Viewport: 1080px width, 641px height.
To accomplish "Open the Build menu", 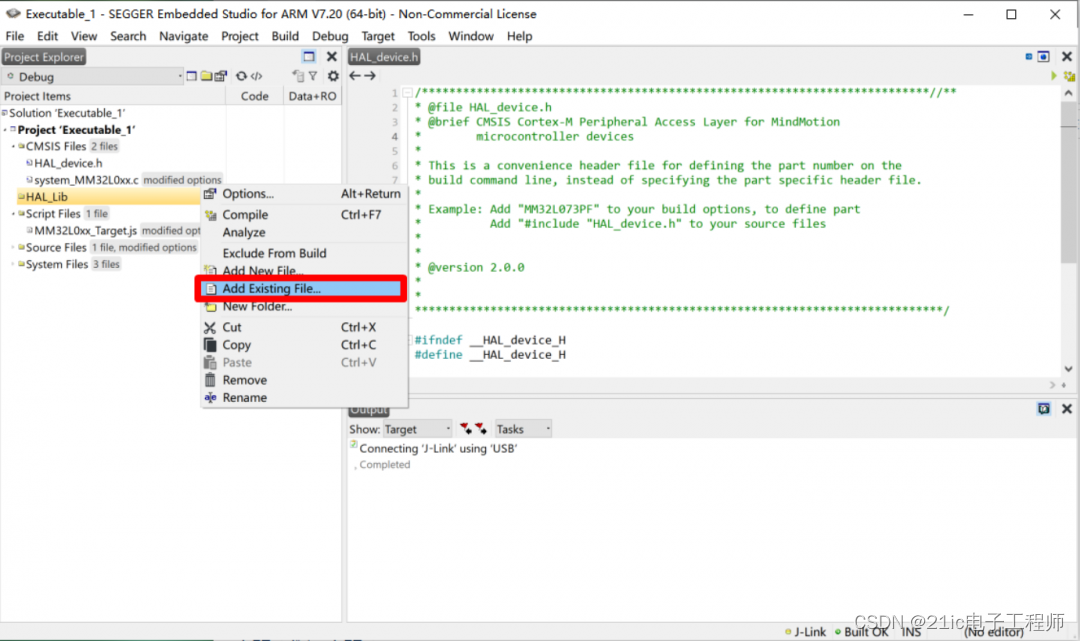I will [x=285, y=36].
